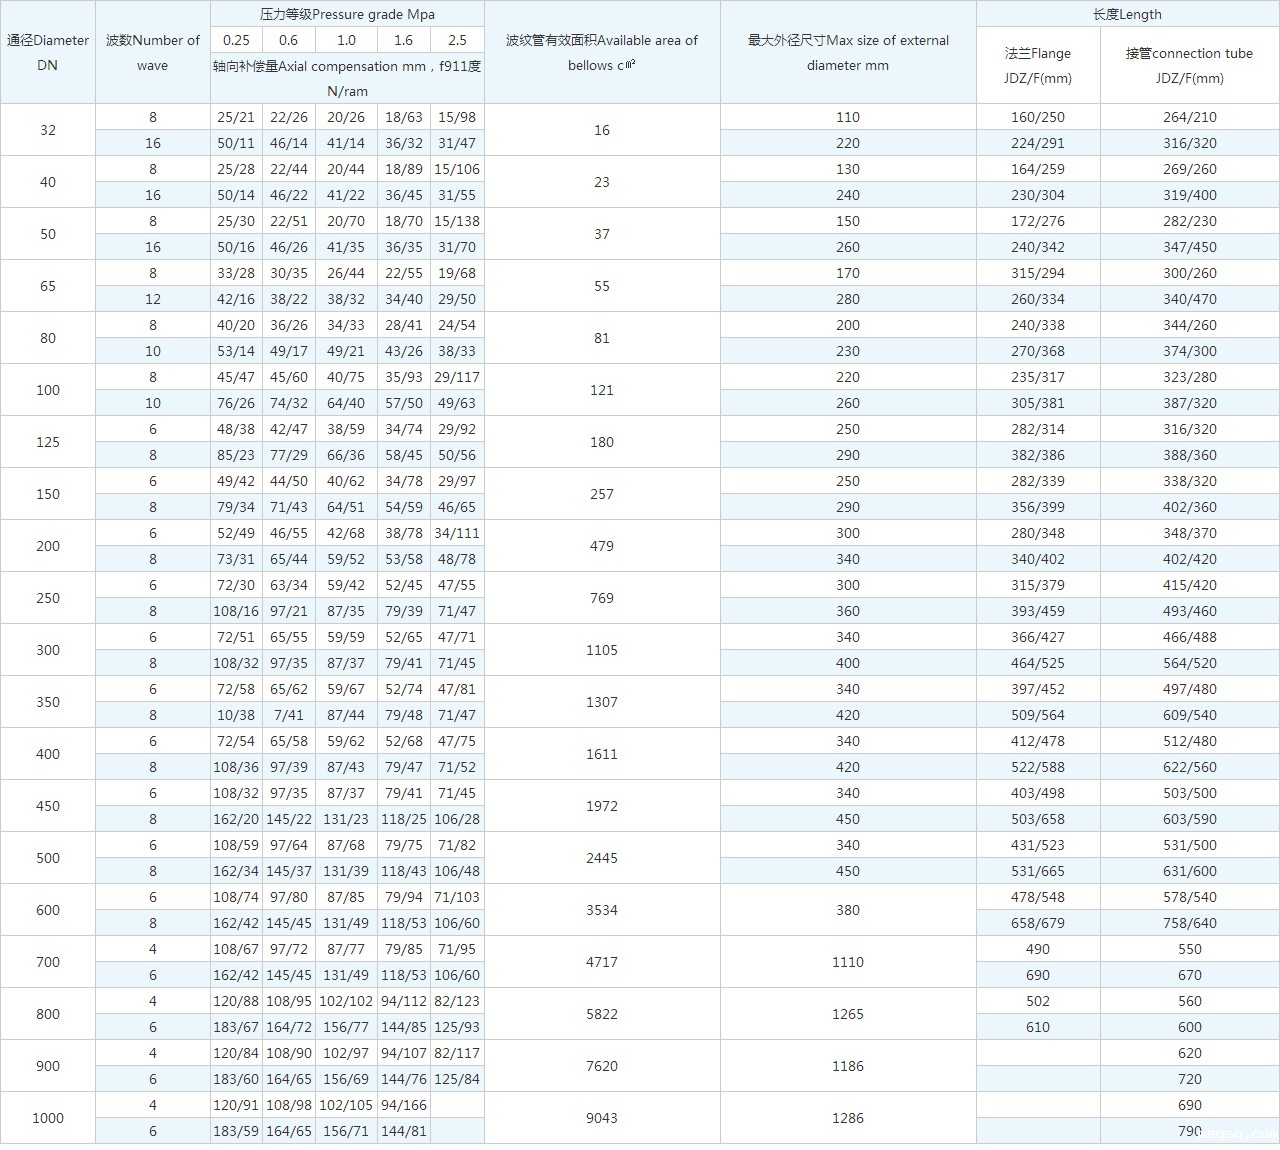Select the 法兰Flange JDZ/F(mm) column header
This screenshot has width=1280, height=1150.
(x=1038, y=66)
